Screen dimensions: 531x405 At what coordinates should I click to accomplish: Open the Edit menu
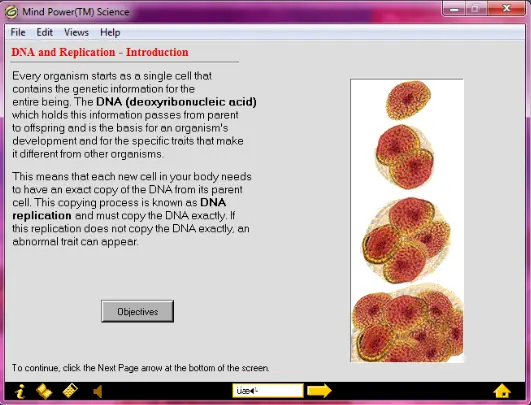tap(44, 33)
